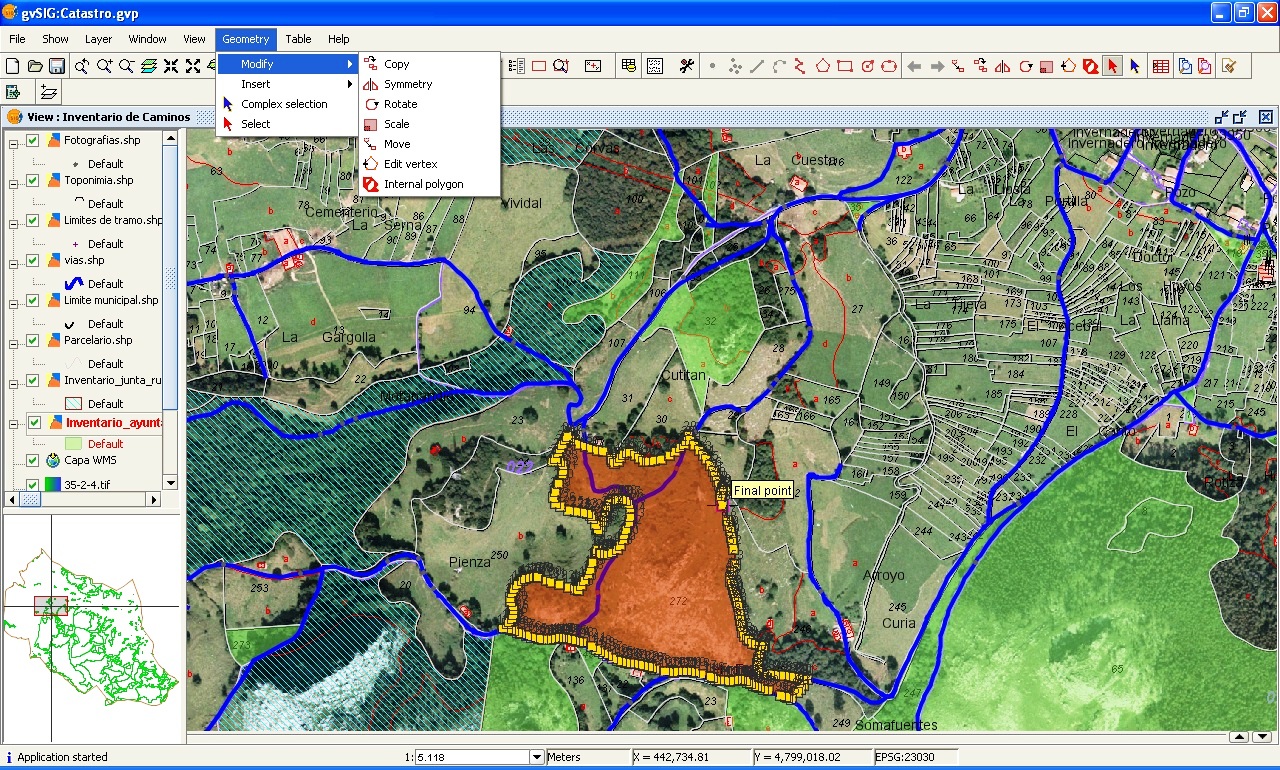This screenshot has height=770, width=1280.
Task: Select the Ellipse drawing tool
Action: point(890,66)
